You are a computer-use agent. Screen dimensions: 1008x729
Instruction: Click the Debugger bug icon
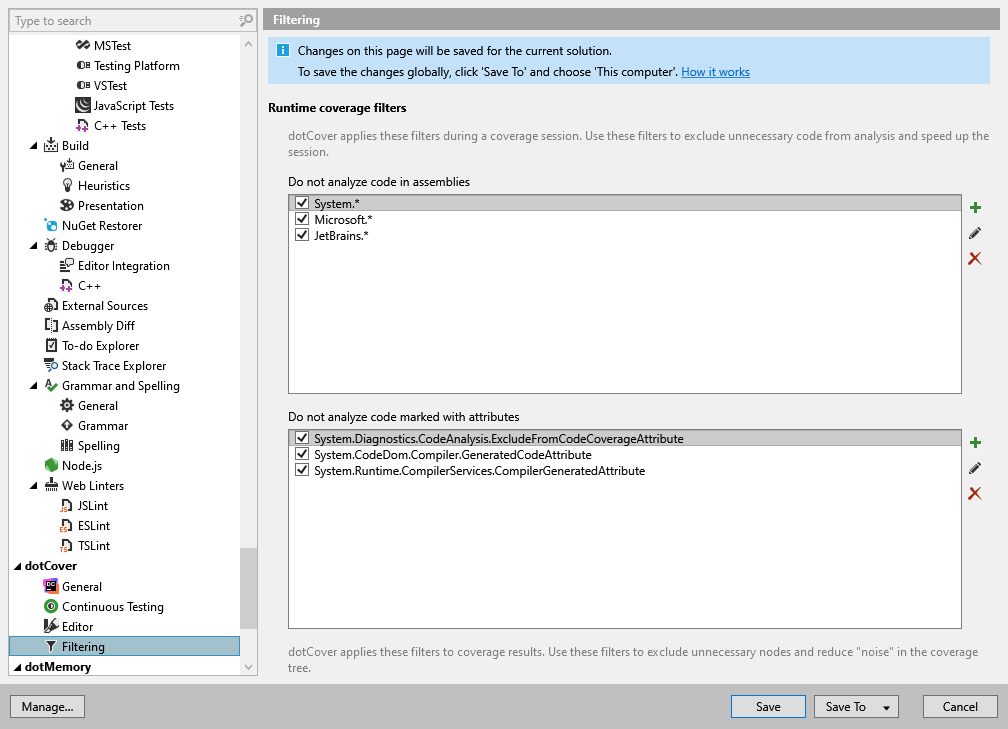51,245
